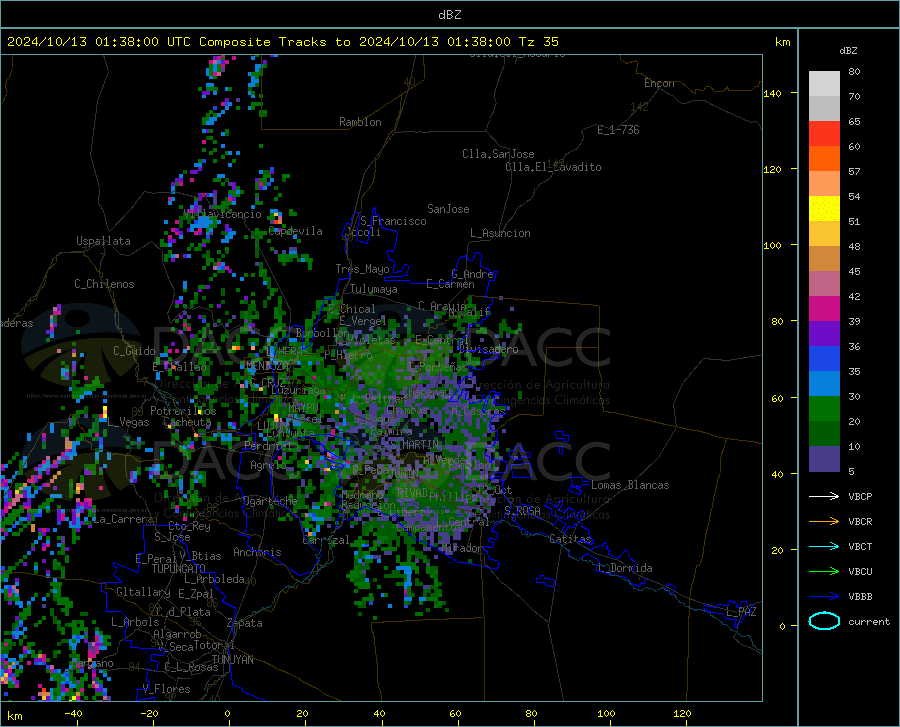Select the light blue 30-35 dBZ swatch
Screen dimensions: 900x727
pos(824,384)
